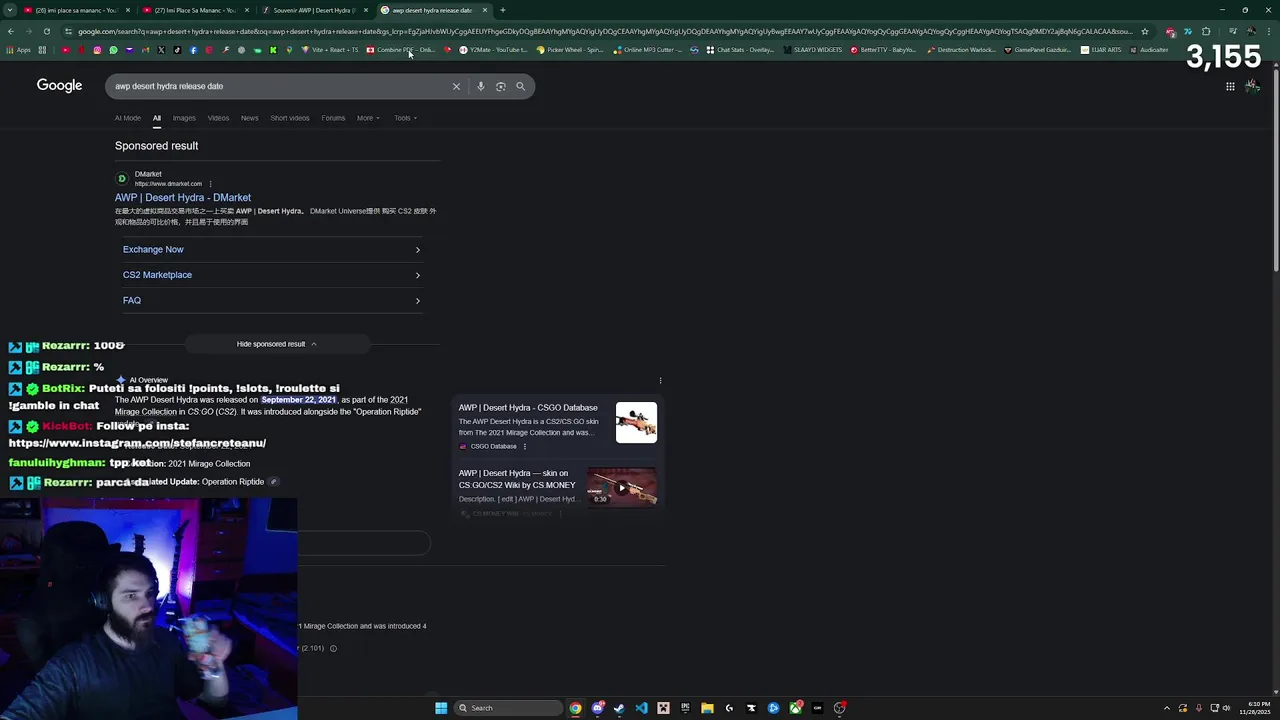
Task: Submit the search via the magnifier icon
Action: [x=520, y=86]
